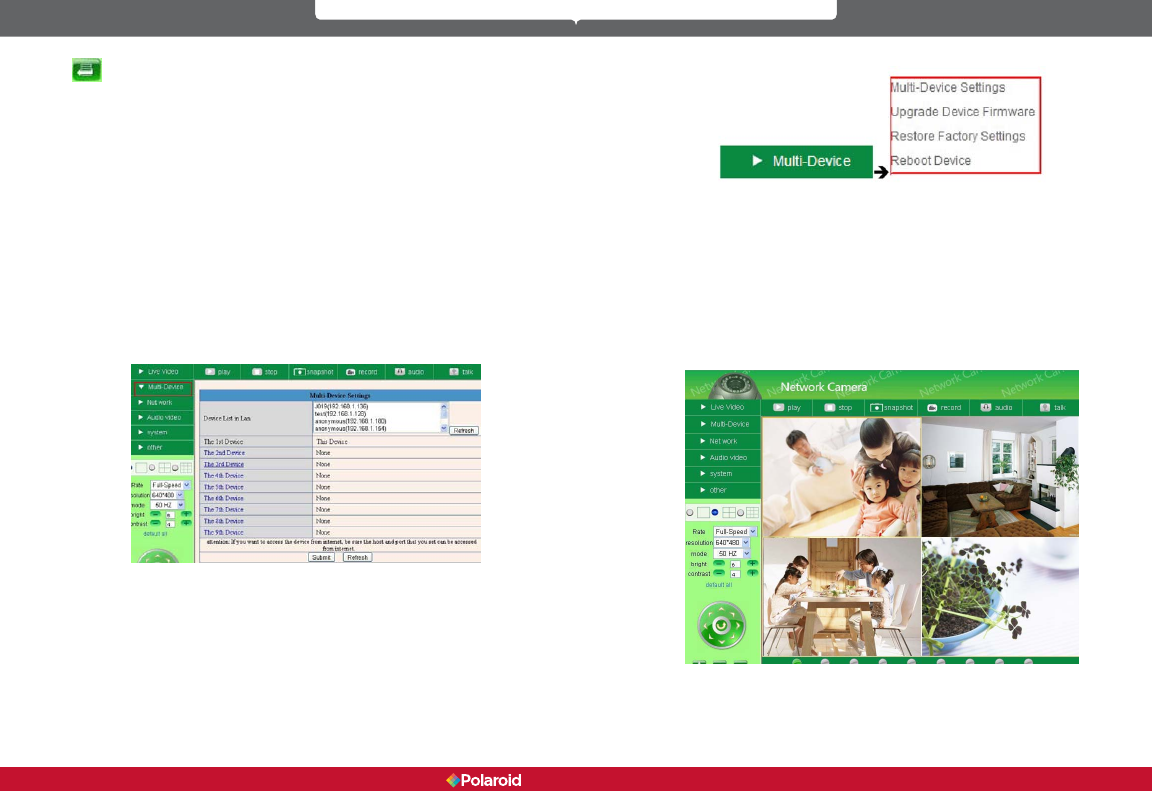Screen dimensions: 1152x791
Task: Click the round pan-tilt control wheel center
Action: click(x=721, y=626)
